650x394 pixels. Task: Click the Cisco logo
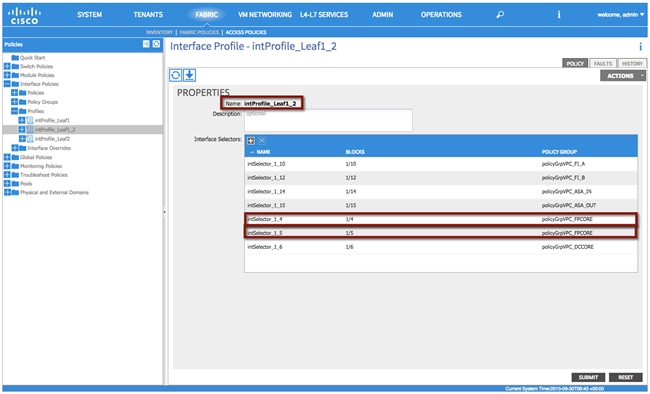(x=24, y=15)
